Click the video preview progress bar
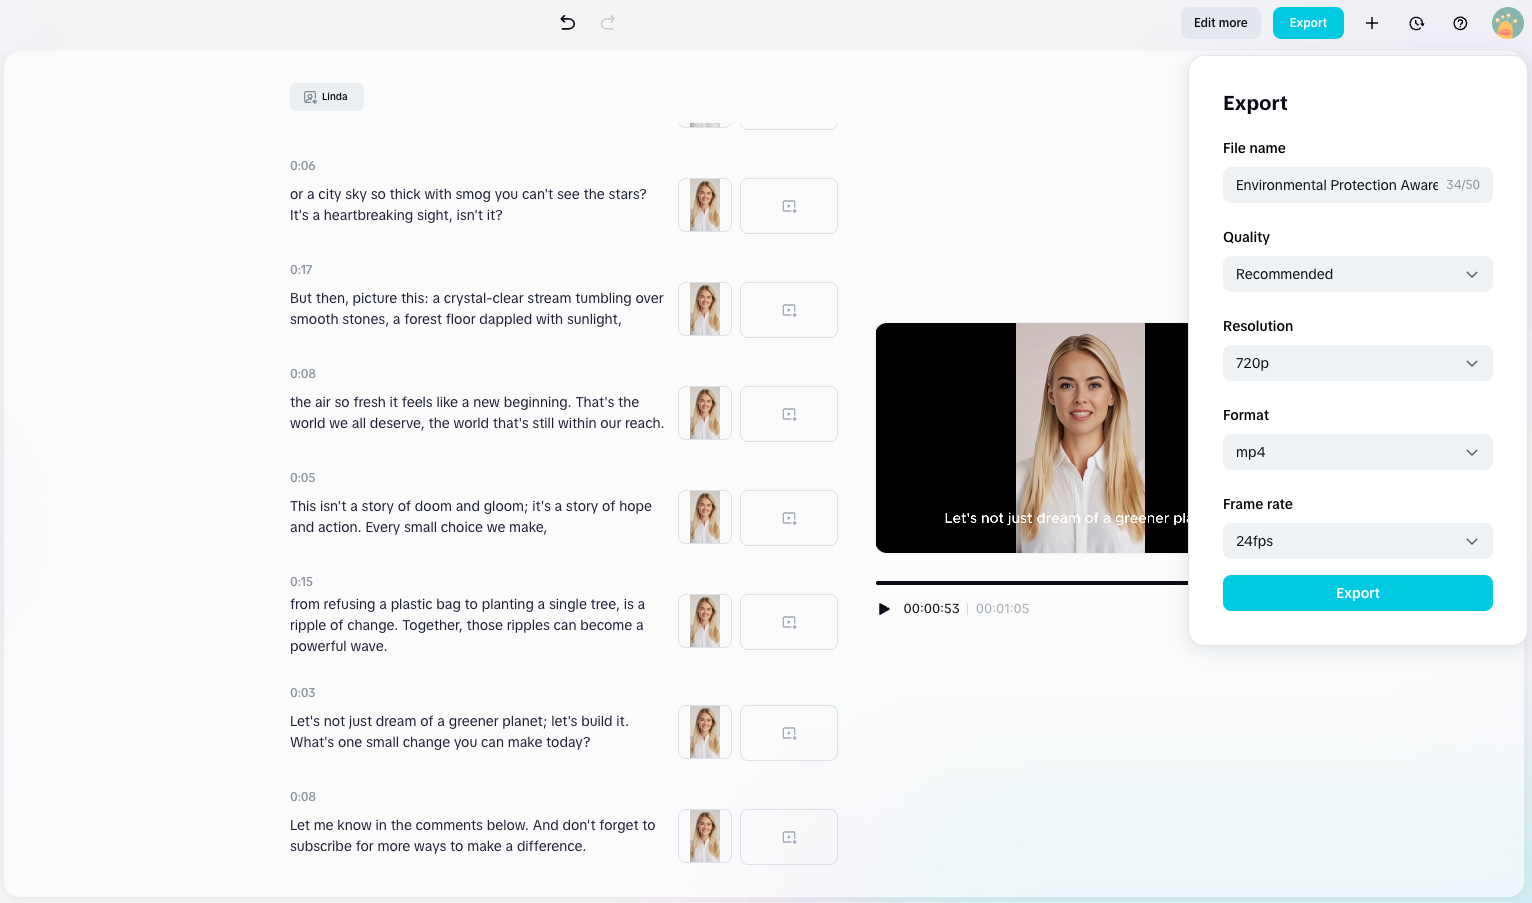1532x903 pixels. coord(1032,582)
